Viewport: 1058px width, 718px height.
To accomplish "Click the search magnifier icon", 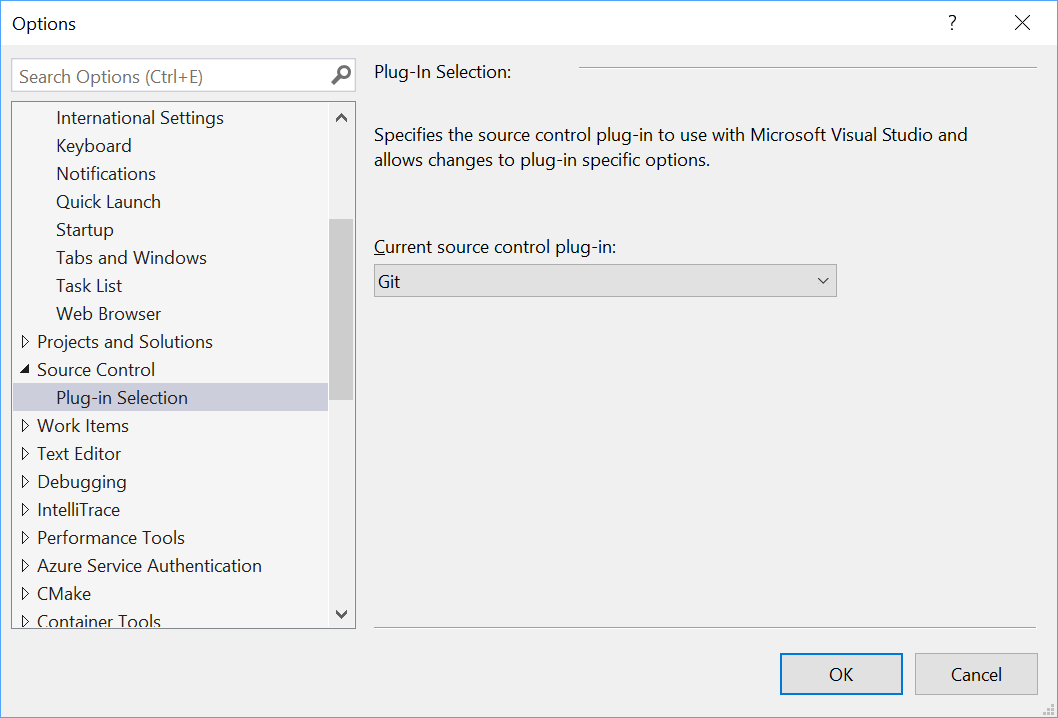I will pos(341,76).
